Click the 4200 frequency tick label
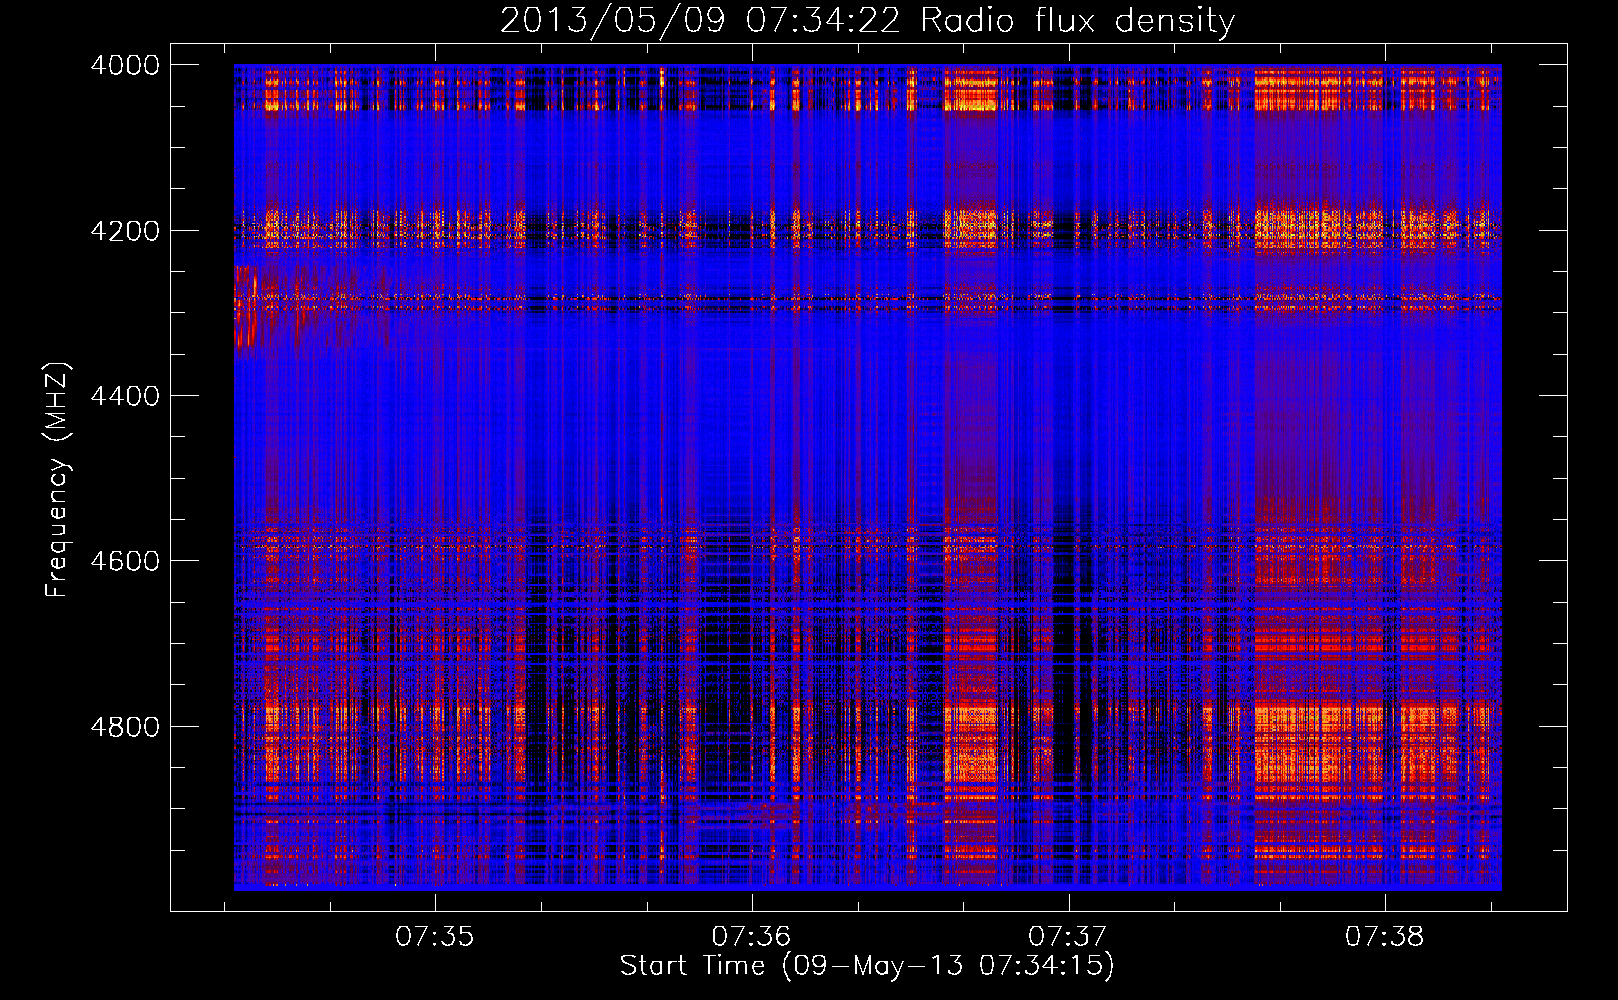This screenshot has height=1000, width=1618. coord(125,231)
